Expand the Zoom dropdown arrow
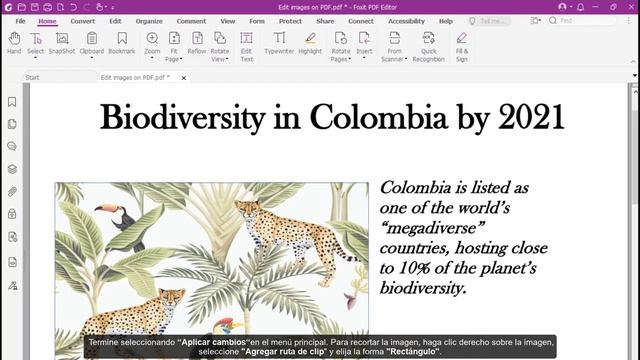The image size is (640, 360). click(152, 58)
